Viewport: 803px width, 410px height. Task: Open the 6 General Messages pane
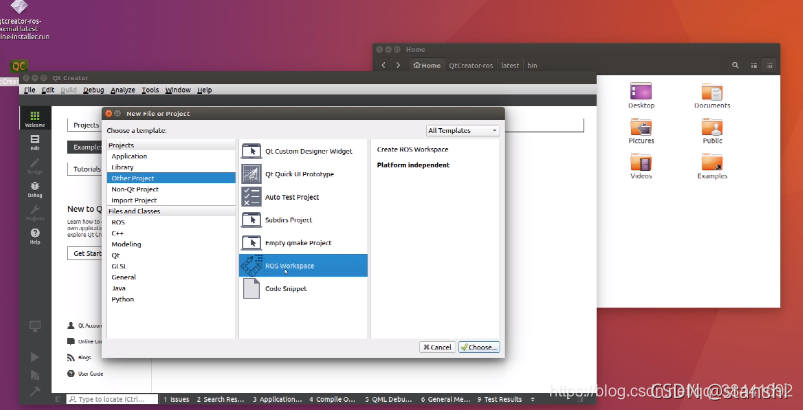[x=445, y=399]
